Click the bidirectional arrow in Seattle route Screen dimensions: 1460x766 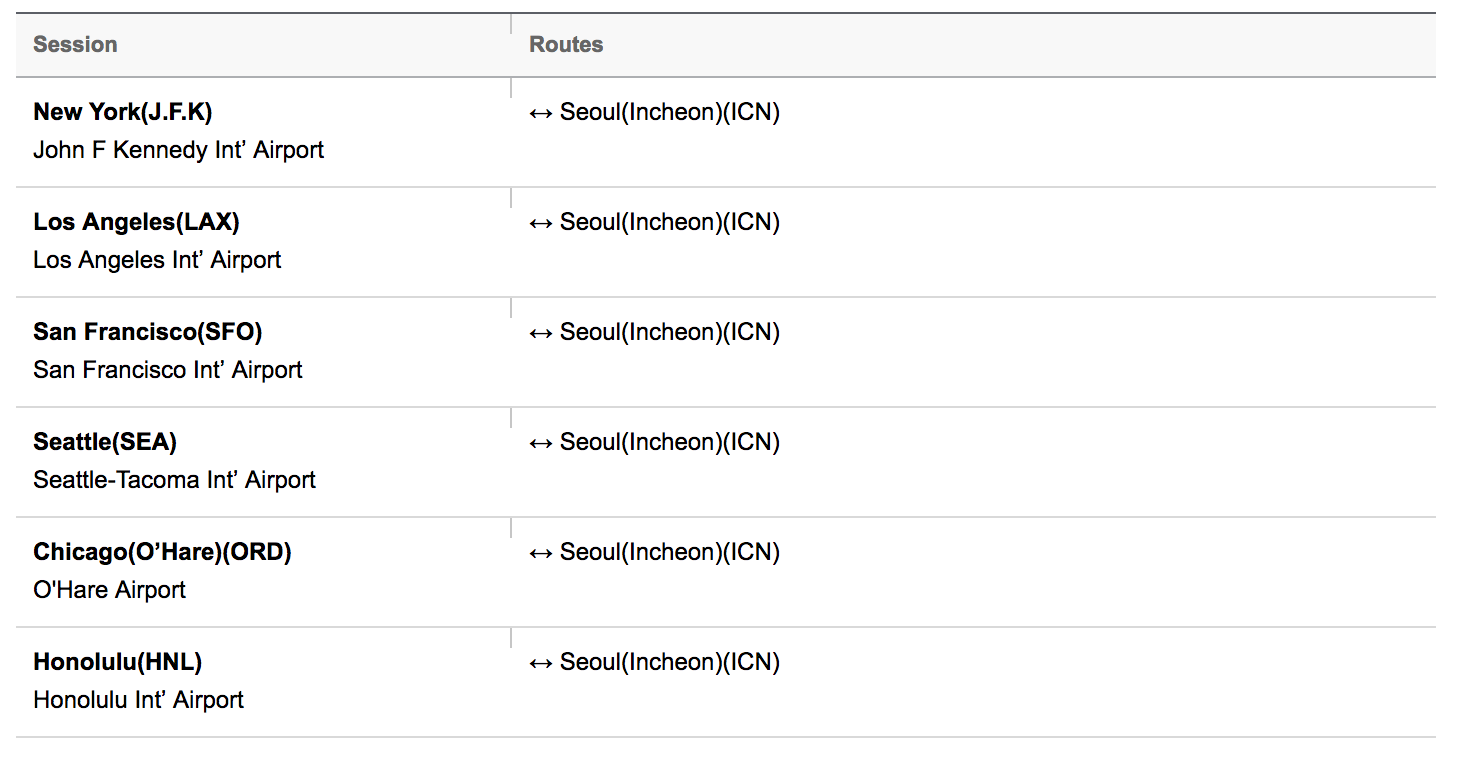[541, 443]
